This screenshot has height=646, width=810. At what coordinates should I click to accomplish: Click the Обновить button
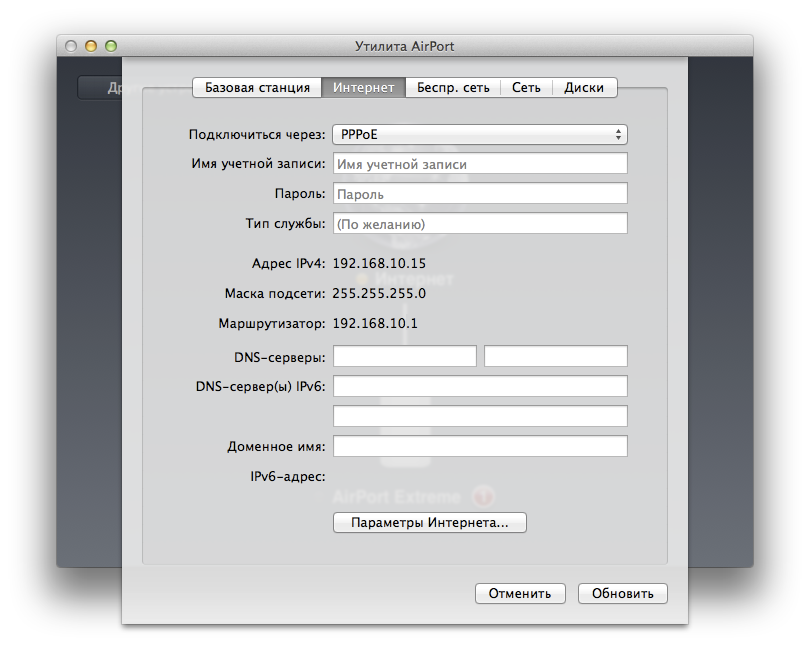coord(622,593)
